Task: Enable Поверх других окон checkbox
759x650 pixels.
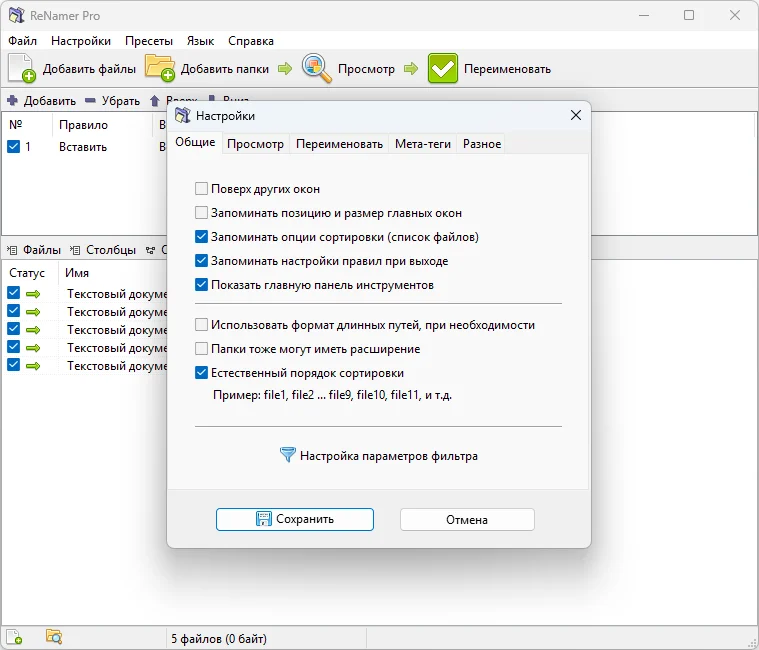Action: pyautogui.click(x=201, y=188)
